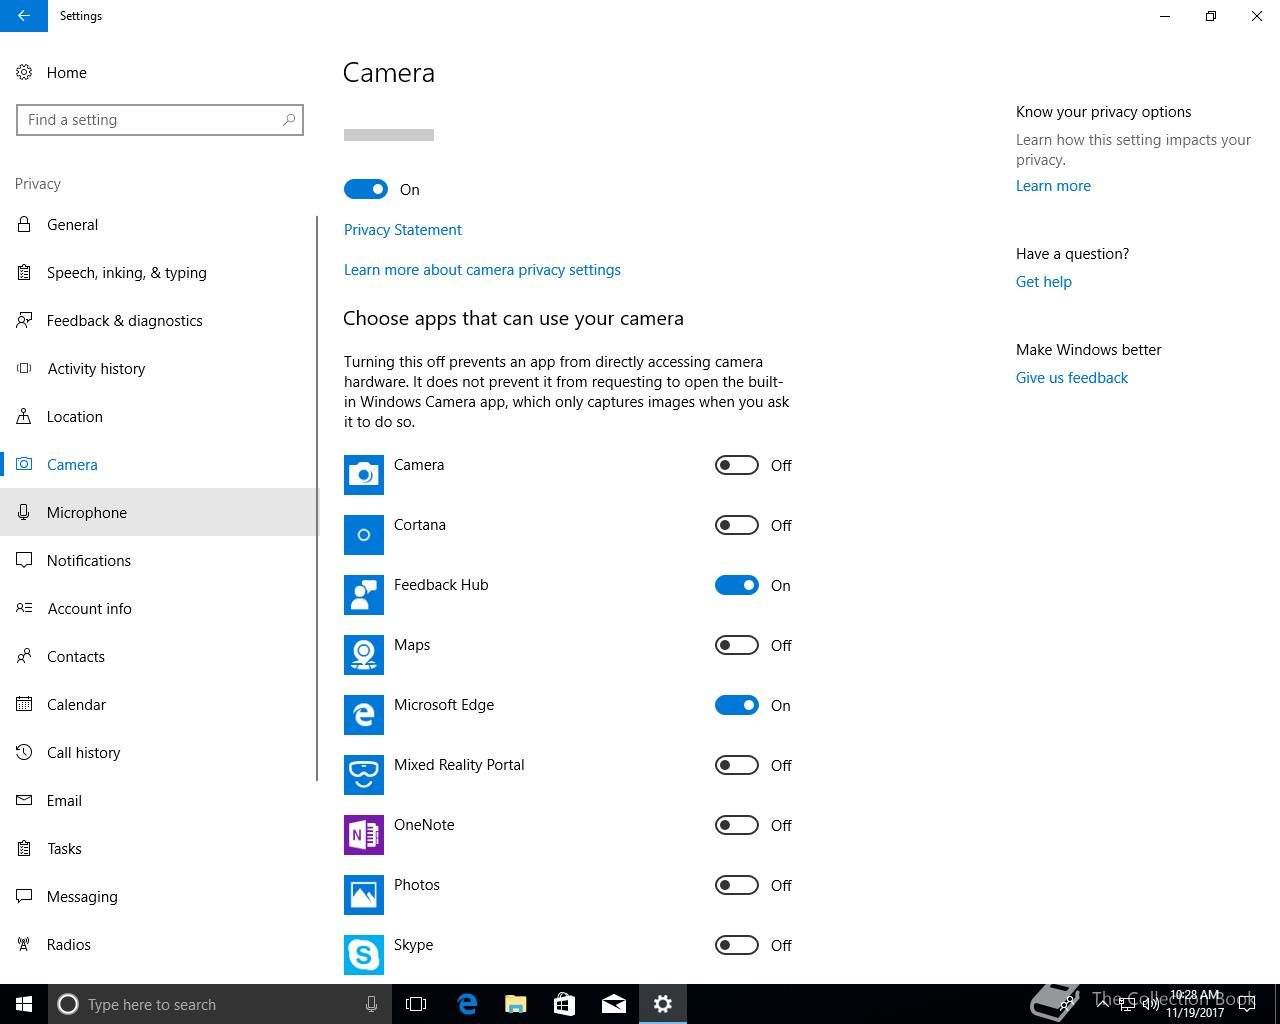Click the Photos app icon
The width and height of the screenshot is (1280, 1024).
(364, 895)
